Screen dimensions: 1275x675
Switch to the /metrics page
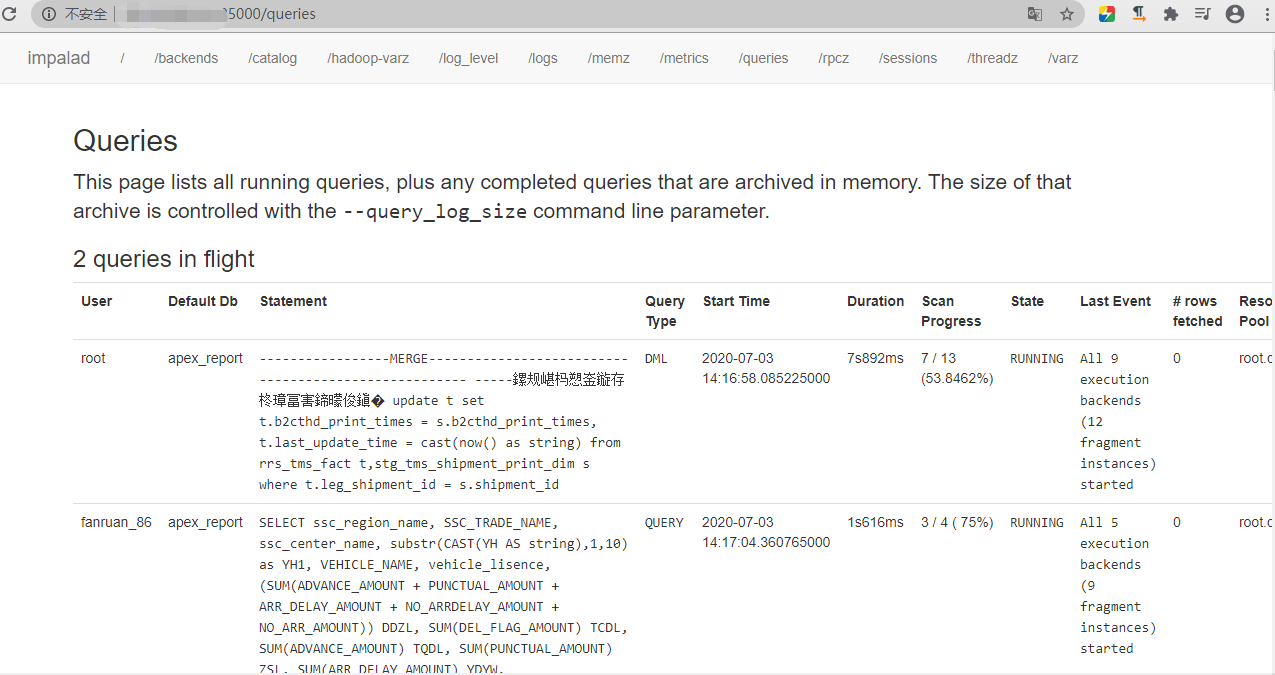[x=684, y=58]
